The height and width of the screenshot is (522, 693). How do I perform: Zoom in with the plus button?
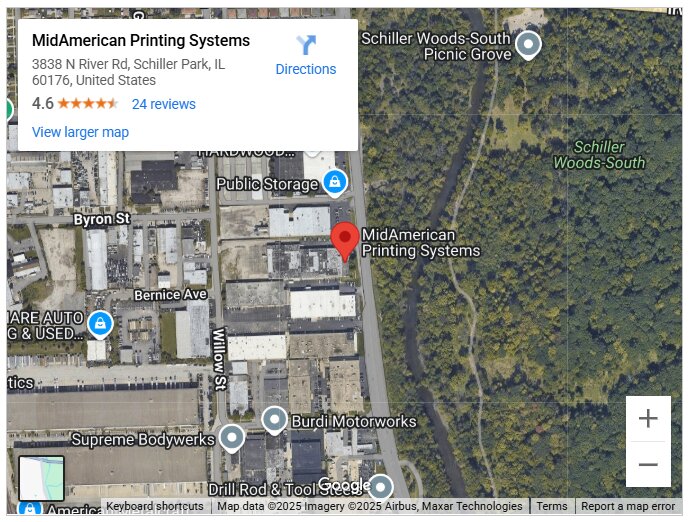click(x=648, y=418)
